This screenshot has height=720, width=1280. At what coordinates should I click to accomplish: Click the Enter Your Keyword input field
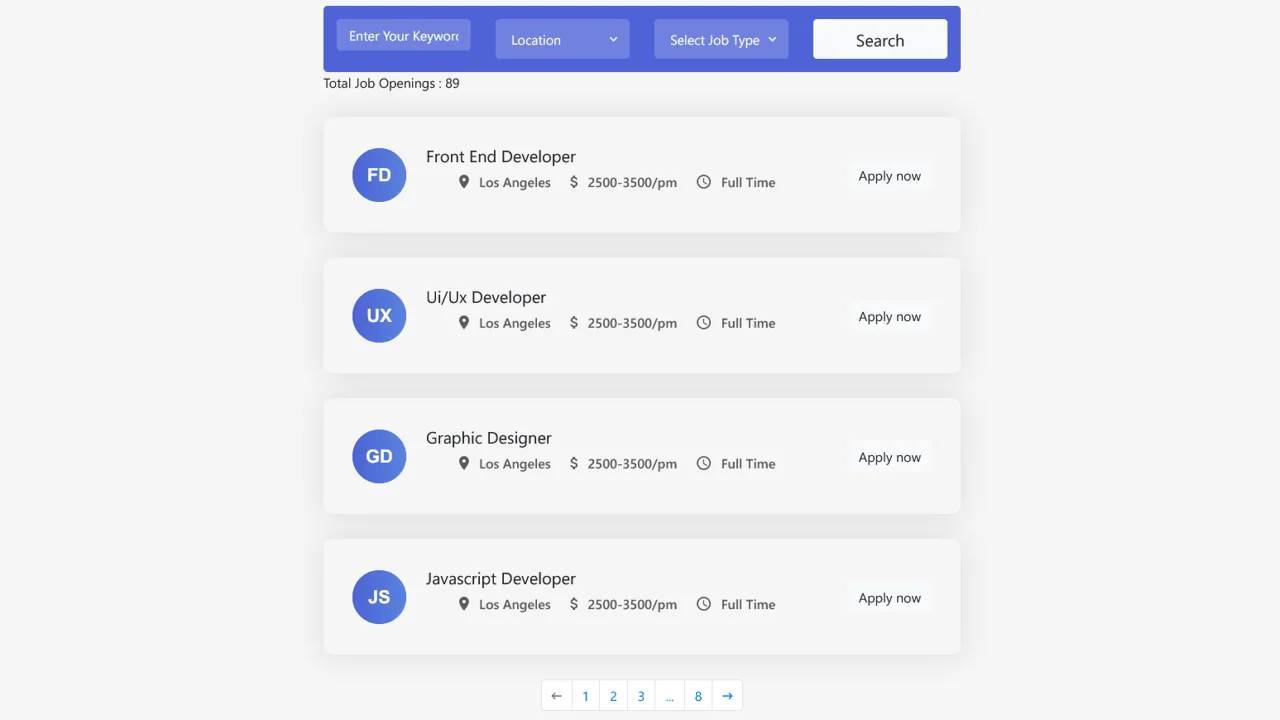click(x=403, y=34)
